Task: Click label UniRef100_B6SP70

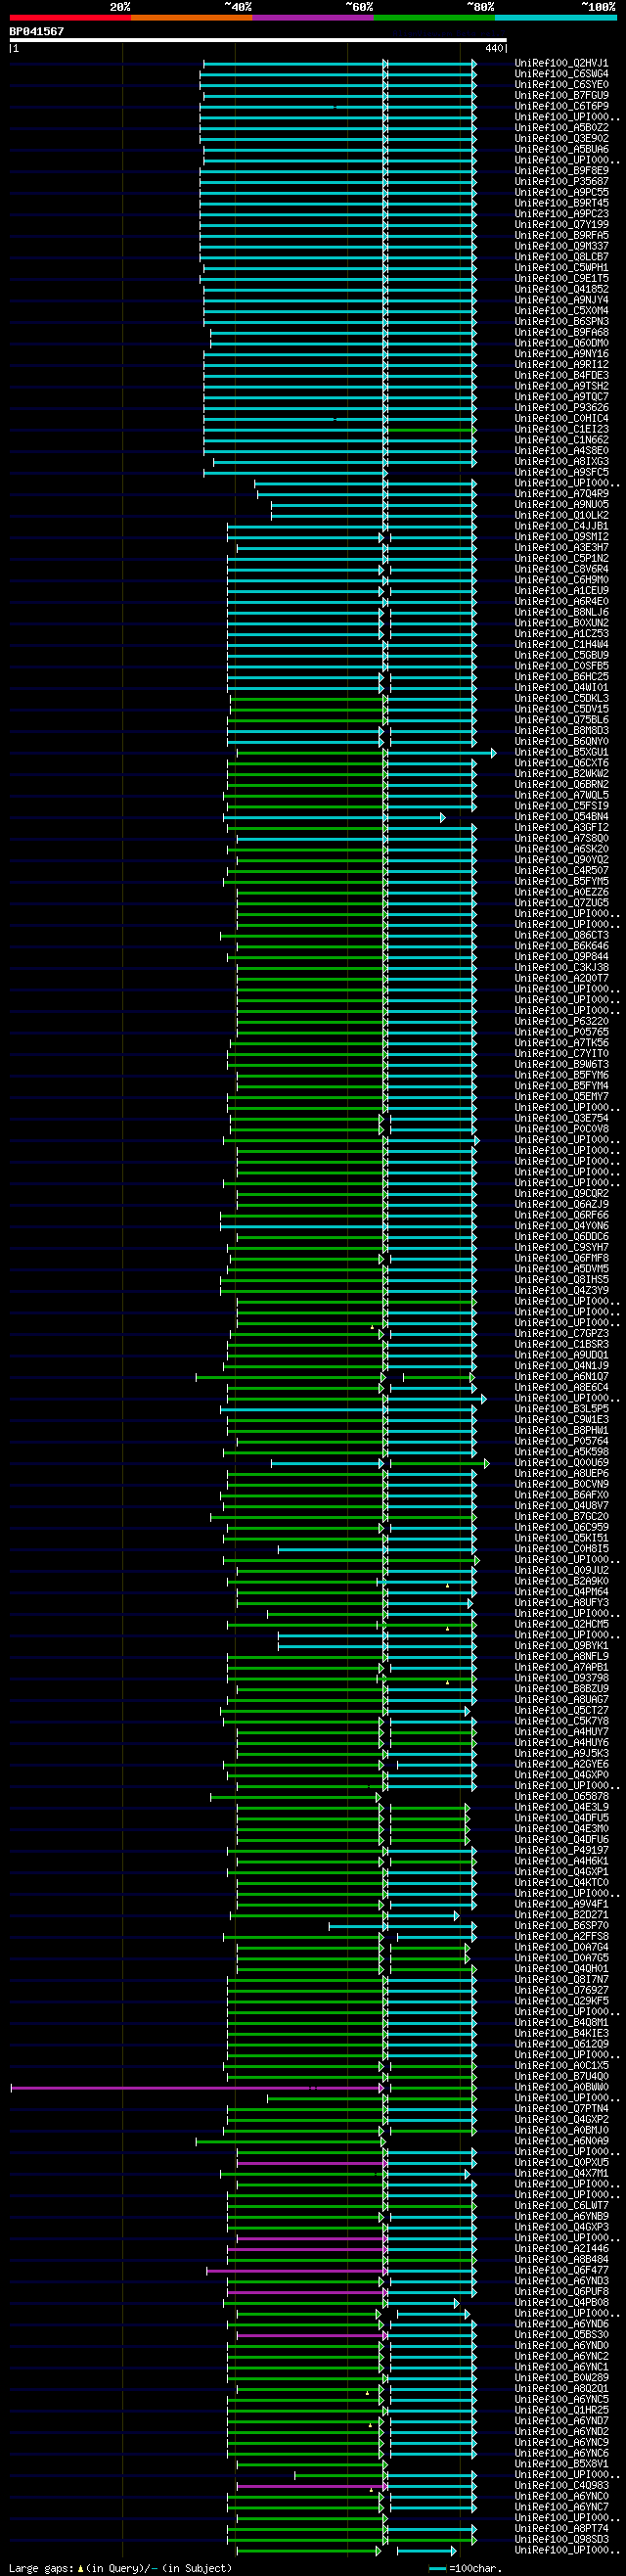Action: (x=561, y=1925)
